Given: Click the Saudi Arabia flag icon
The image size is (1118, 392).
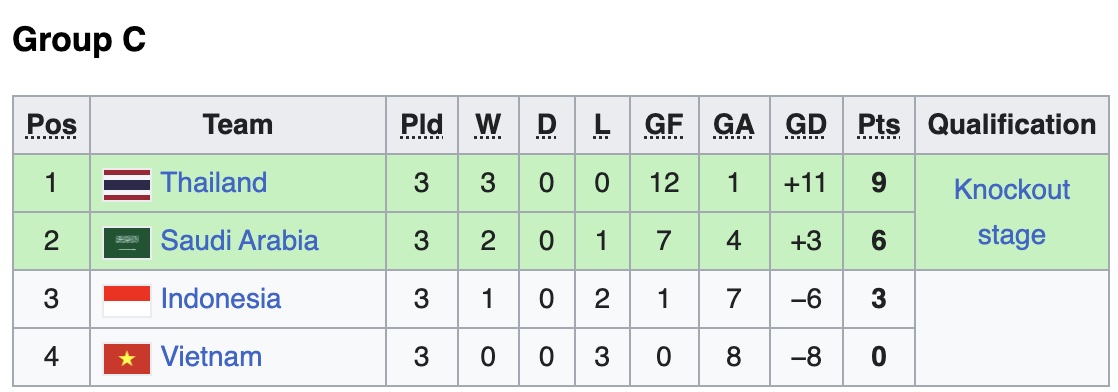Looking at the screenshot, I should tap(127, 242).
